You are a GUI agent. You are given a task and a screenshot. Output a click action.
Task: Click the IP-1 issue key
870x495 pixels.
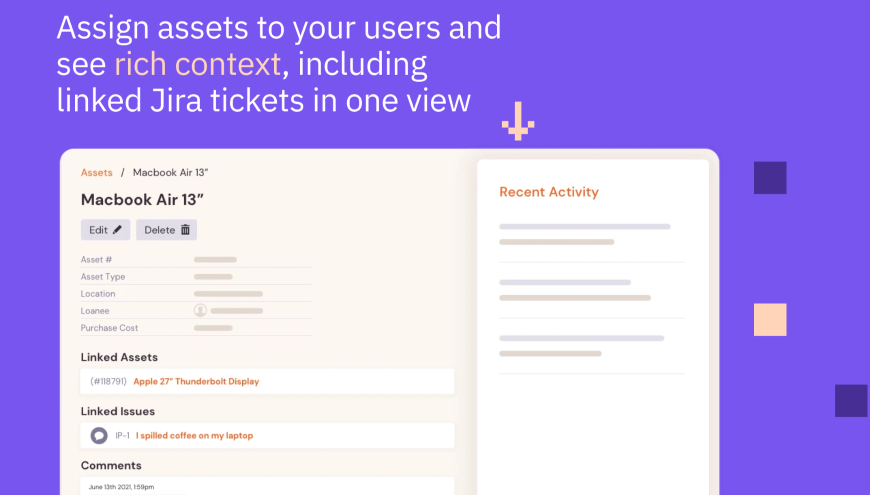coord(123,436)
